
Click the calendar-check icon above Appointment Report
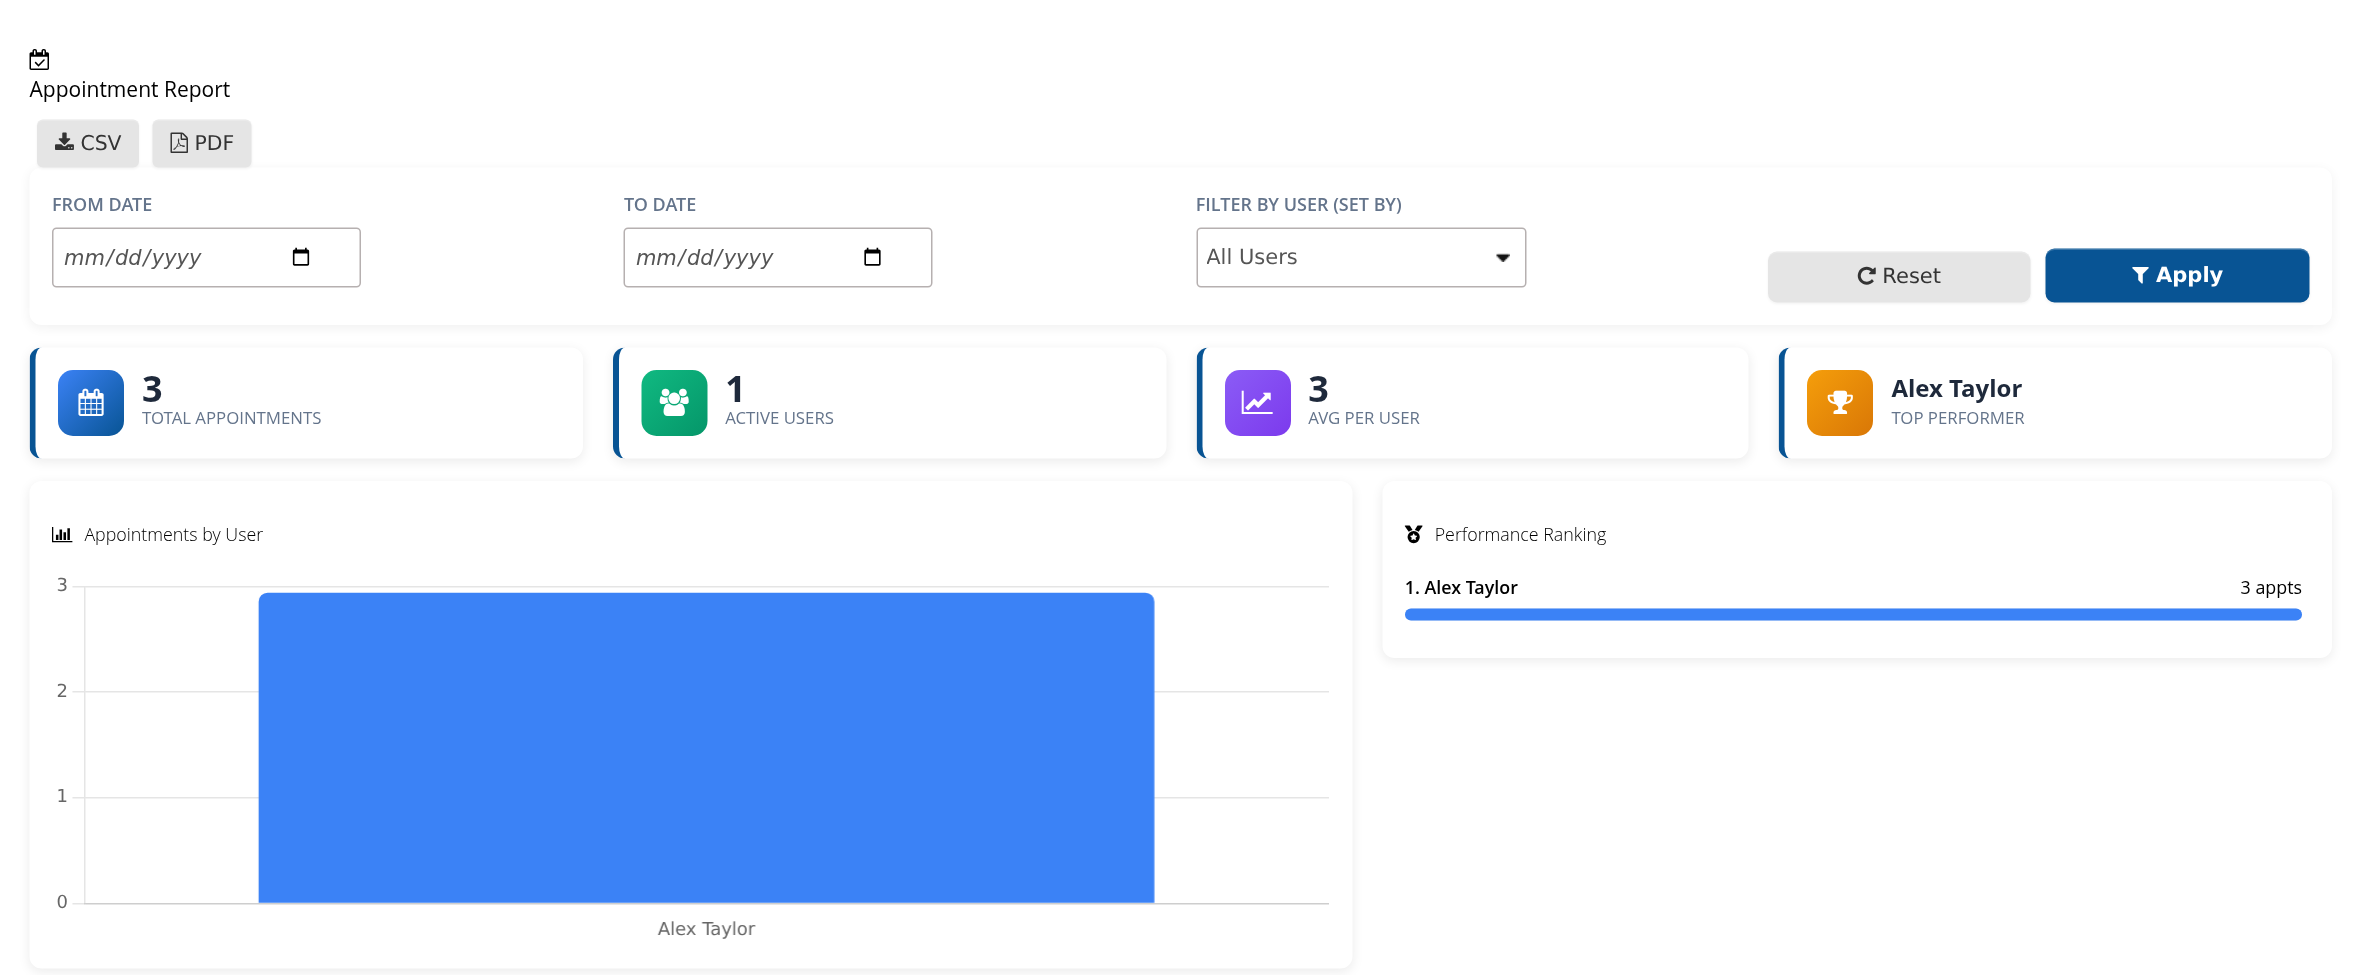tap(39, 60)
